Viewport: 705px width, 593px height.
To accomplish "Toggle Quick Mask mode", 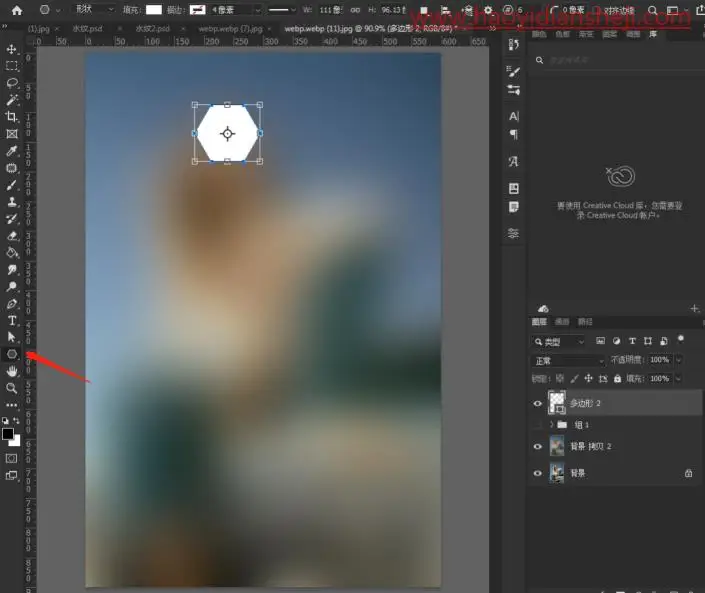I will point(12,458).
